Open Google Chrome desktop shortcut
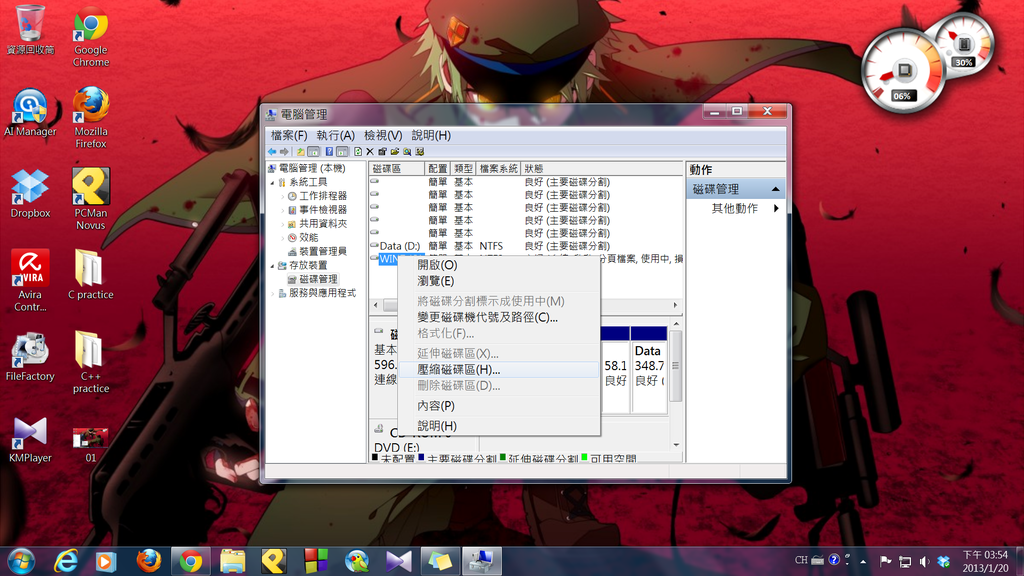 click(91, 37)
